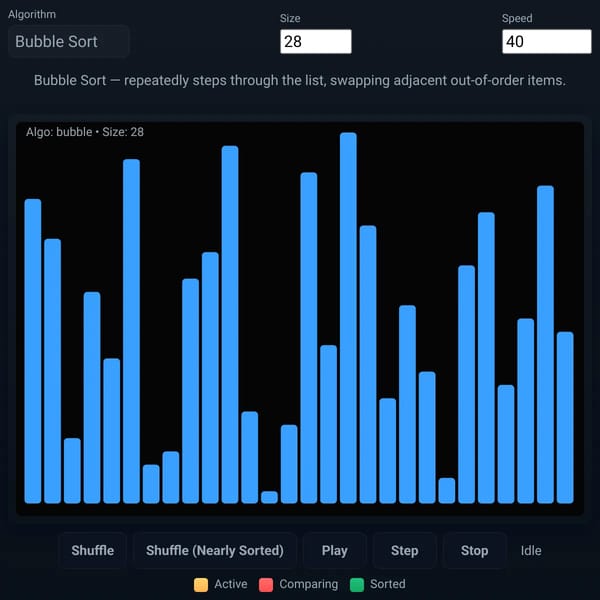Click the Comparing legend text

[x=309, y=584]
